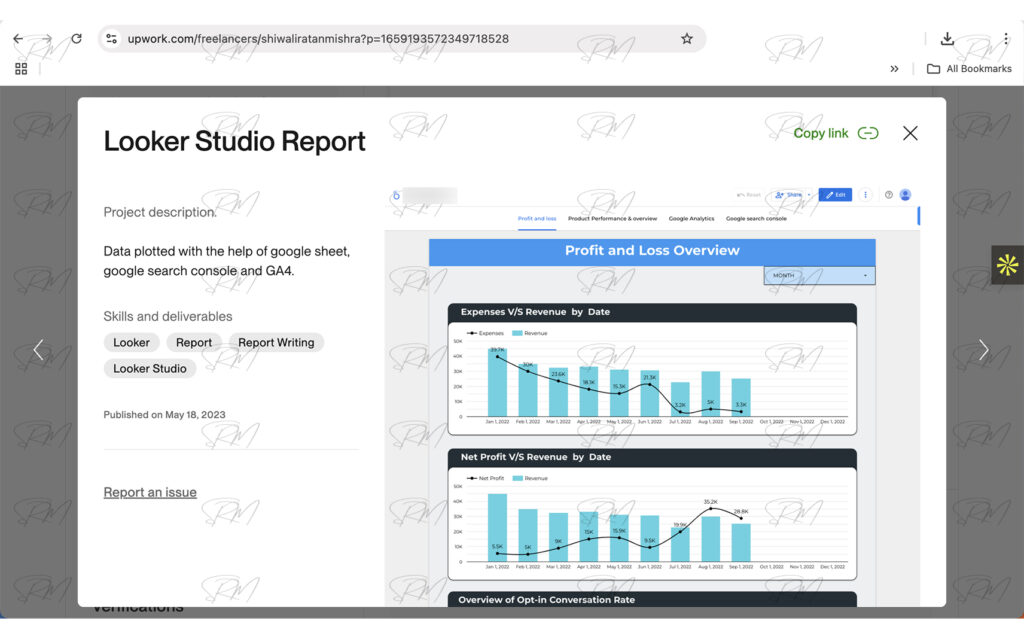Open site information icon in address bar
Image resolution: width=1024 pixels, height=639 pixels.
(x=112, y=39)
